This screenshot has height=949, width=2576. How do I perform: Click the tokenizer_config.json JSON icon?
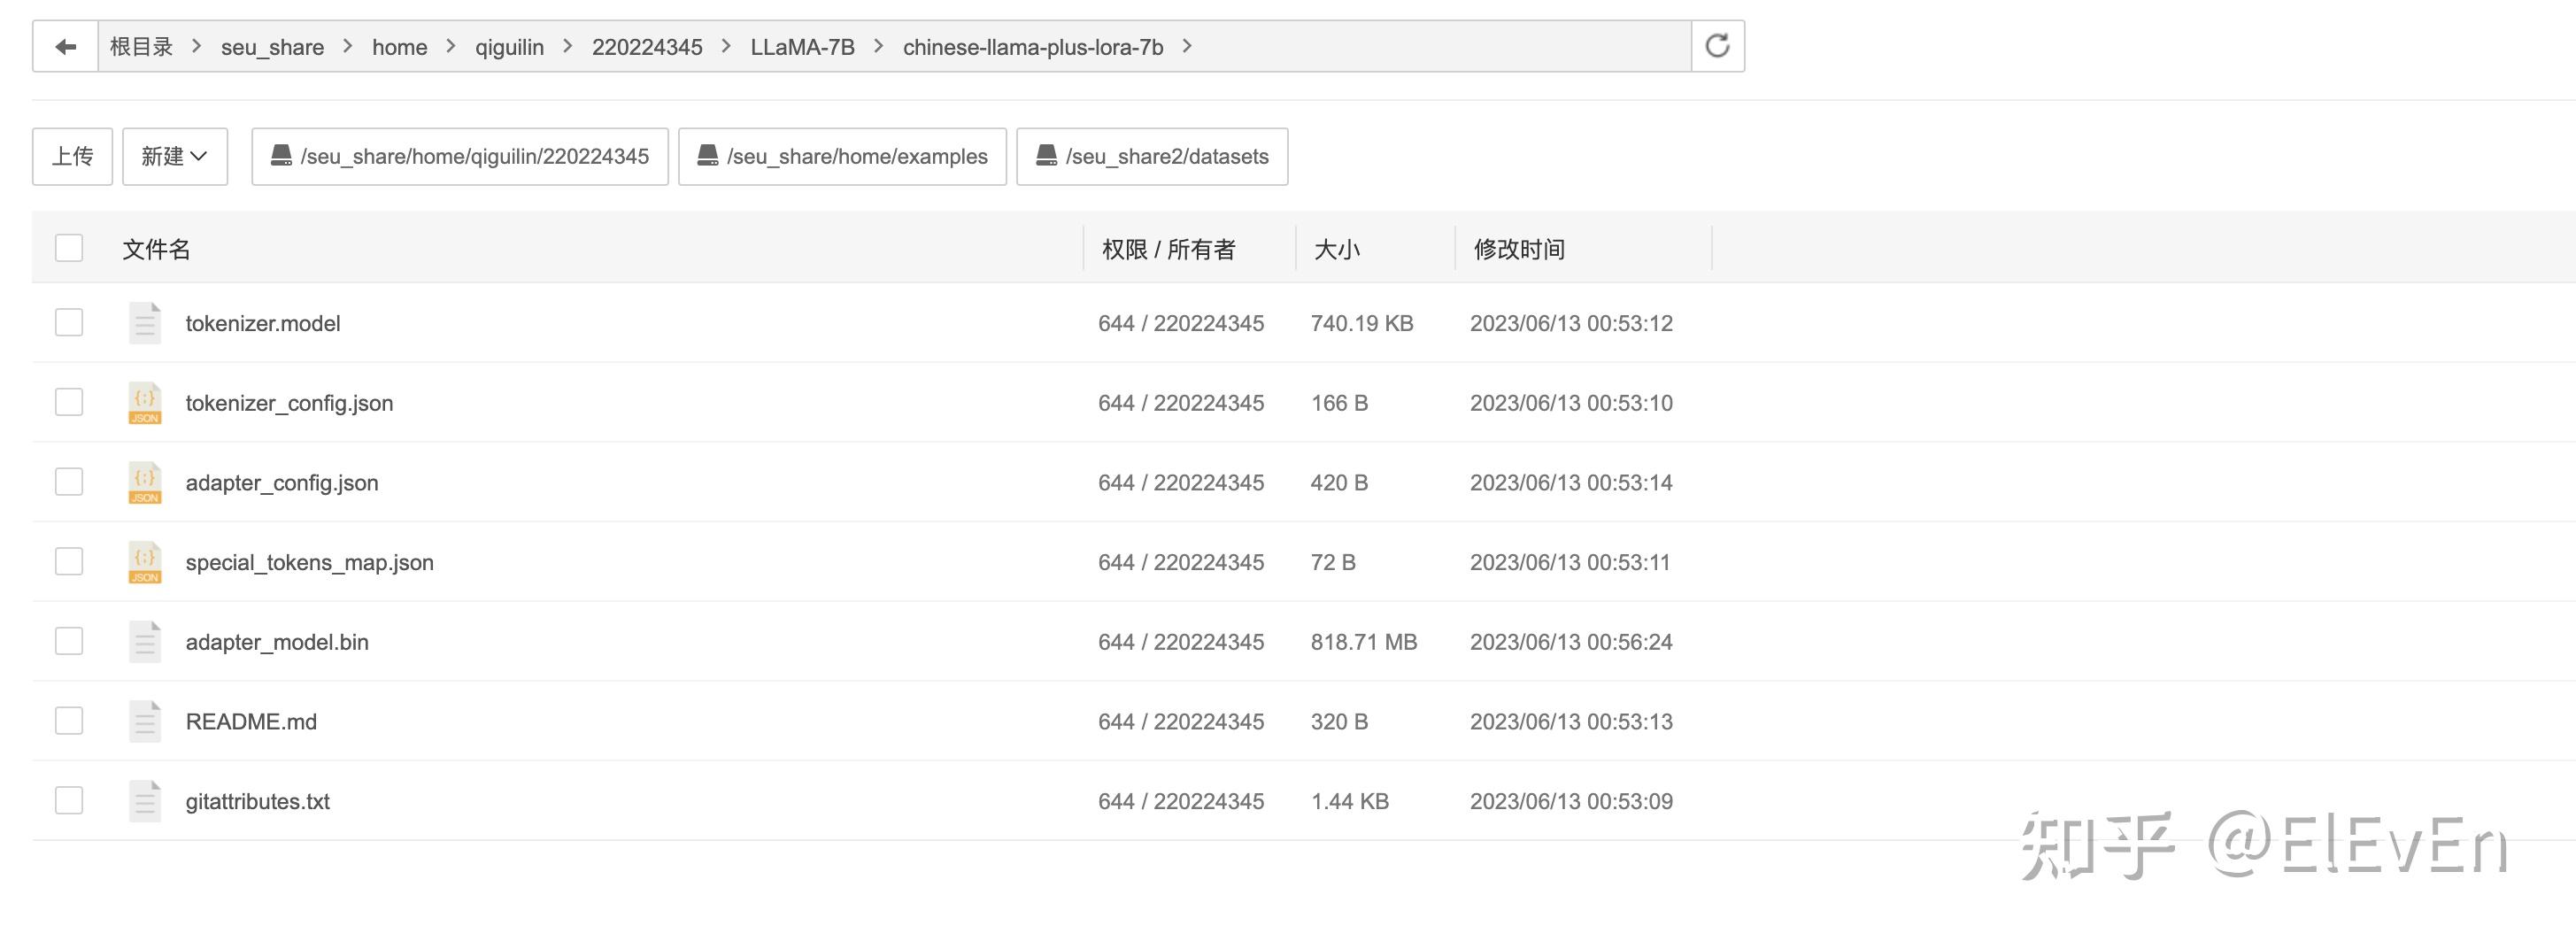[145, 403]
